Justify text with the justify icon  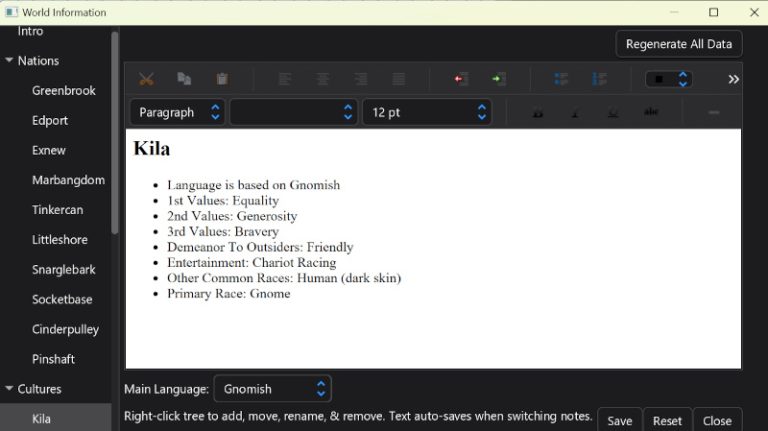point(399,79)
